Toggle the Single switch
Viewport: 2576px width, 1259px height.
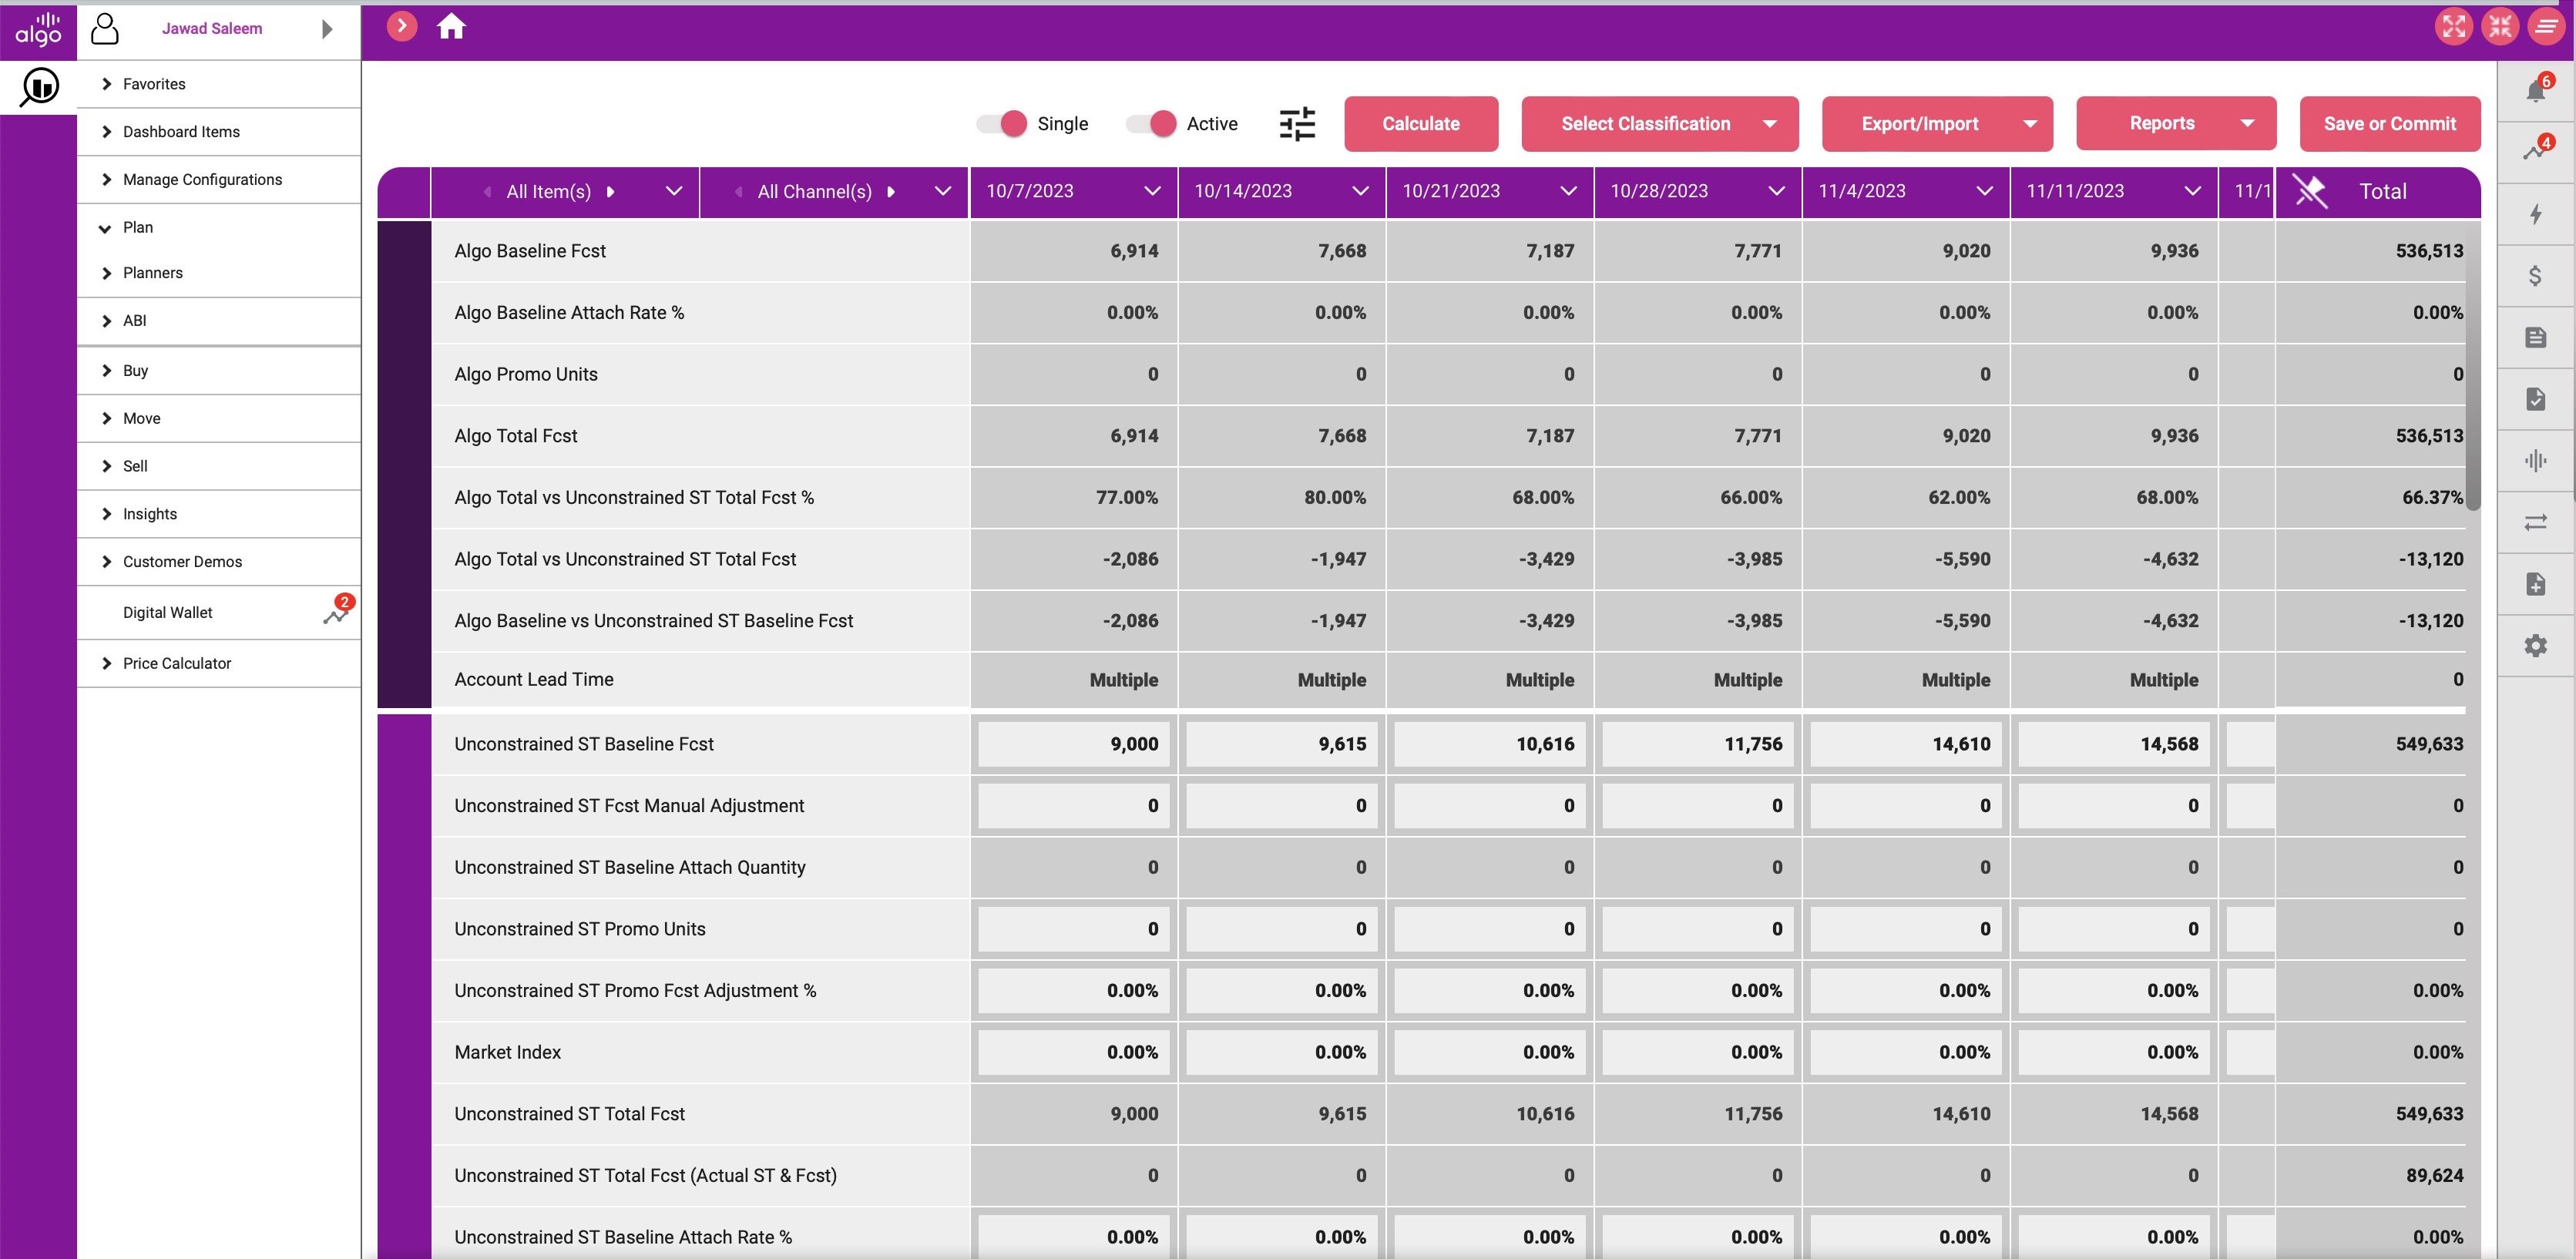[1002, 124]
